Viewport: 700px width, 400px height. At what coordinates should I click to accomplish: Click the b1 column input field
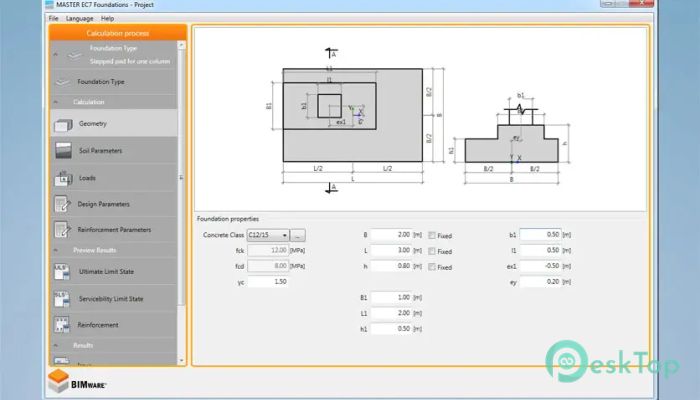tap(540, 234)
